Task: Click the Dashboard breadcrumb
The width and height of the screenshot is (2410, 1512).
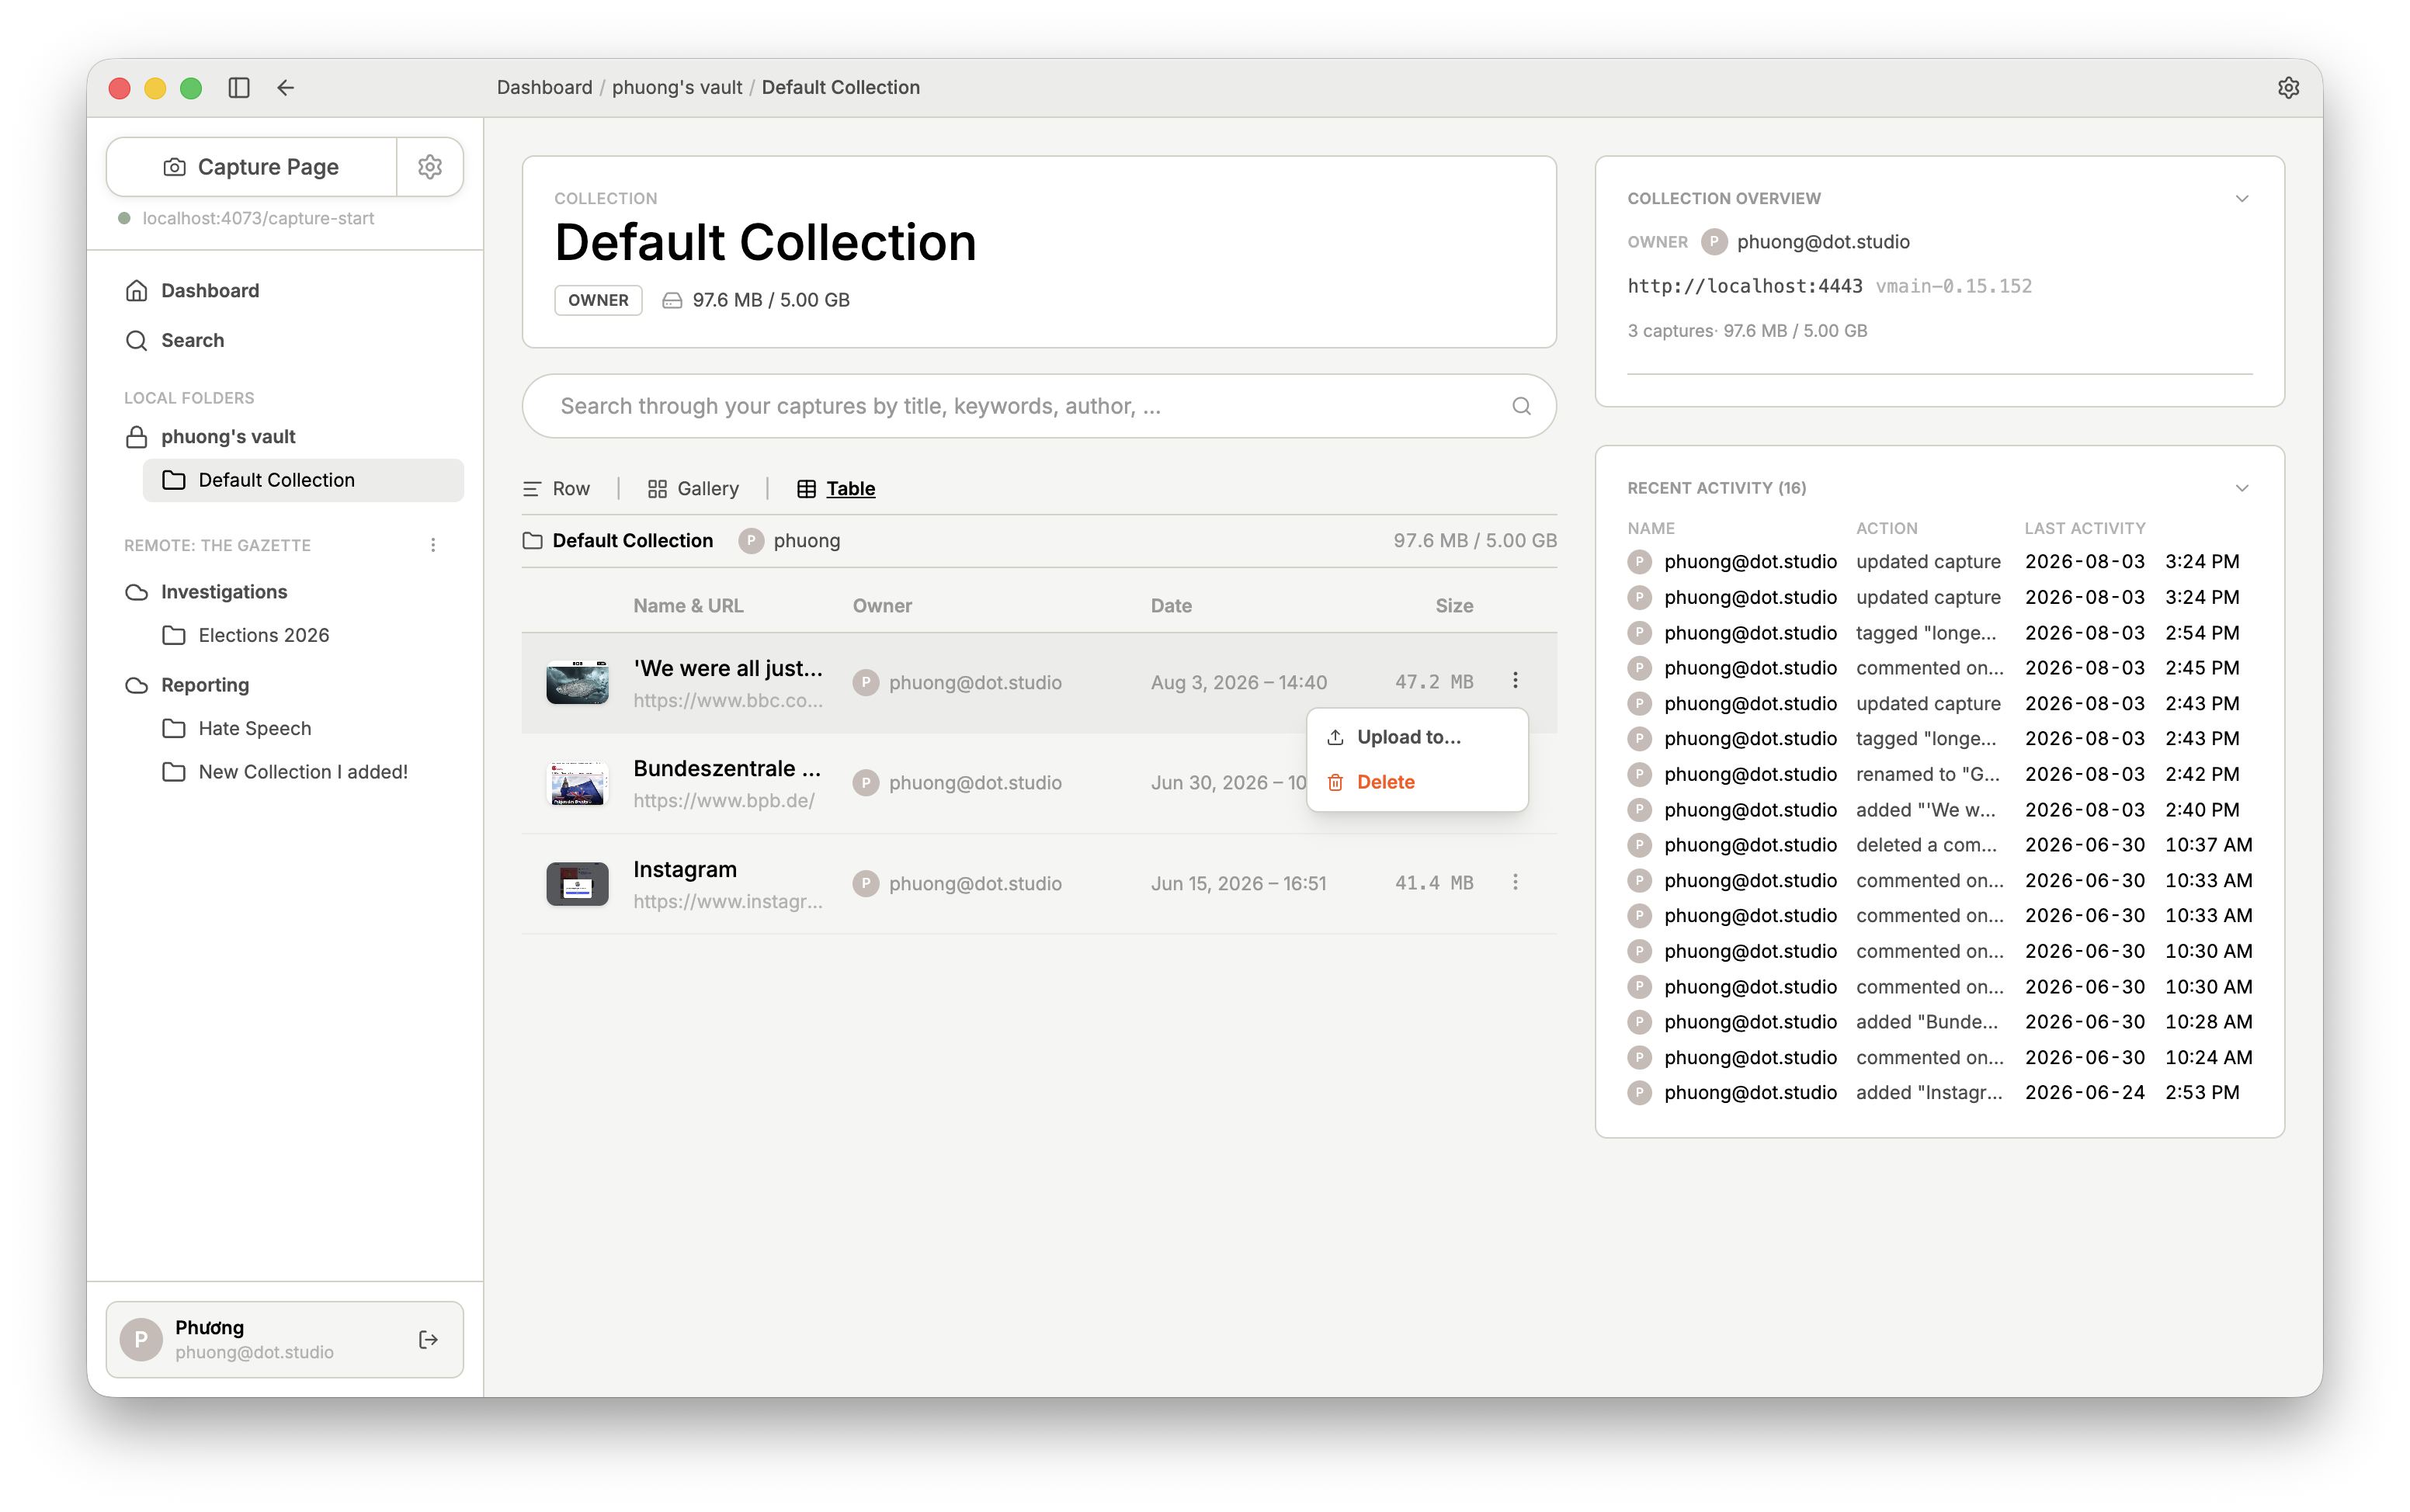Action: (x=544, y=88)
